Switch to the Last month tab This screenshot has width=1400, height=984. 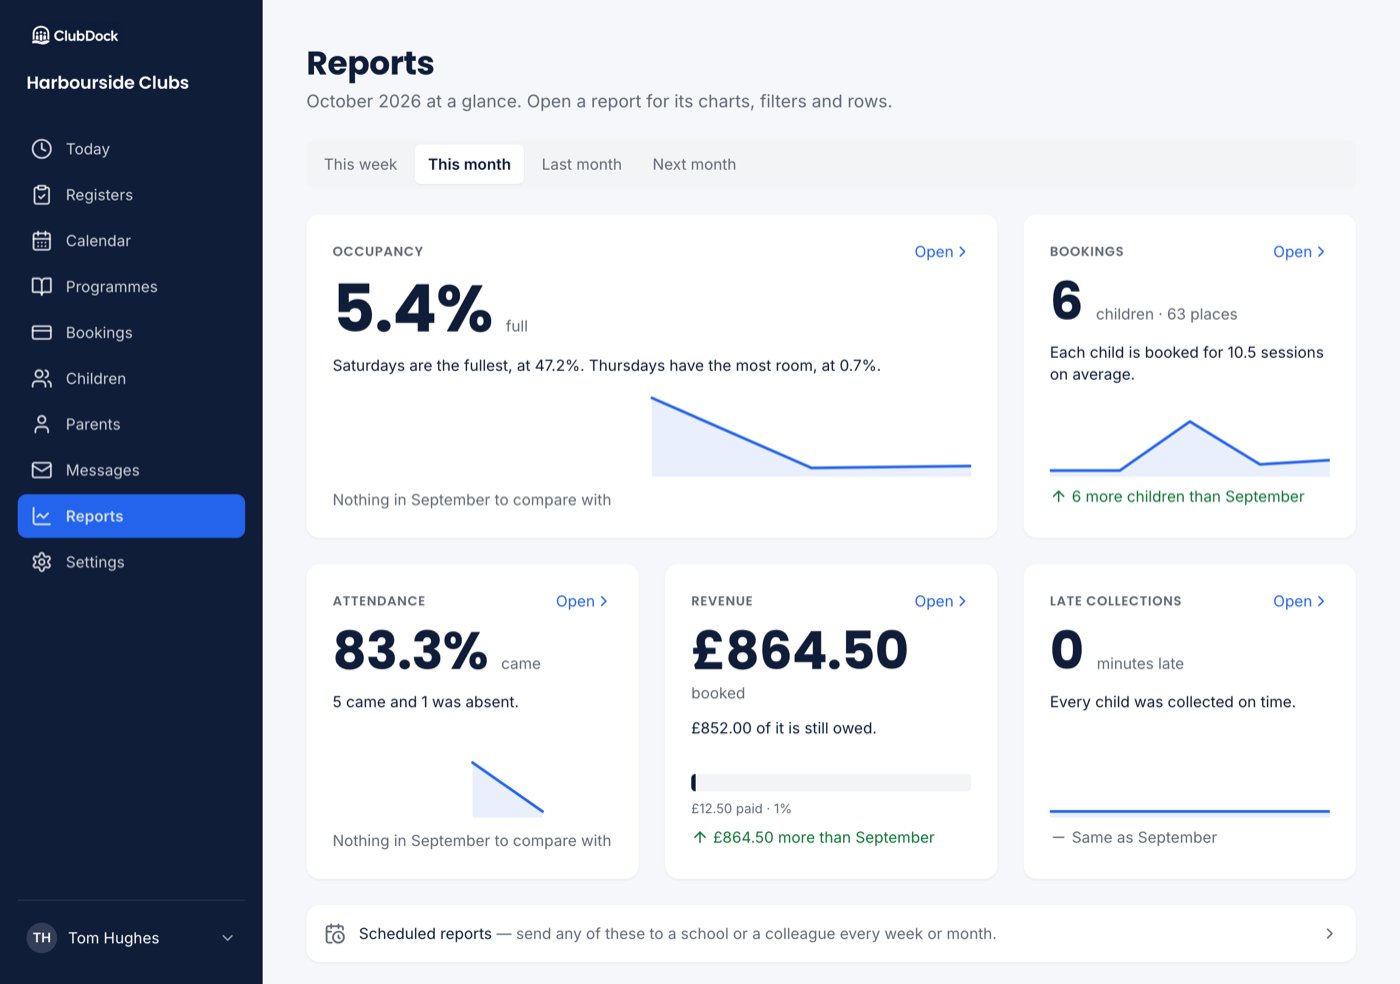(x=581, y=164)
